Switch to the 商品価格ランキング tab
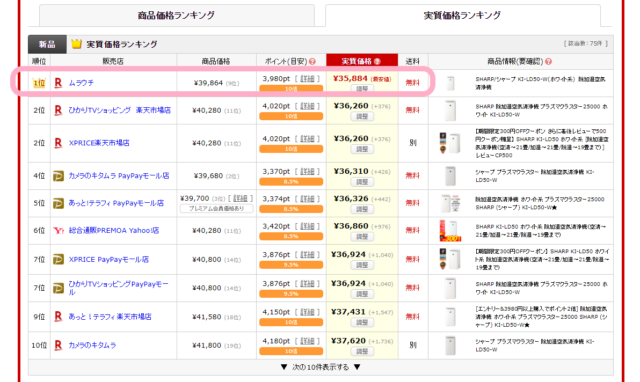 (x=176, y=16)
